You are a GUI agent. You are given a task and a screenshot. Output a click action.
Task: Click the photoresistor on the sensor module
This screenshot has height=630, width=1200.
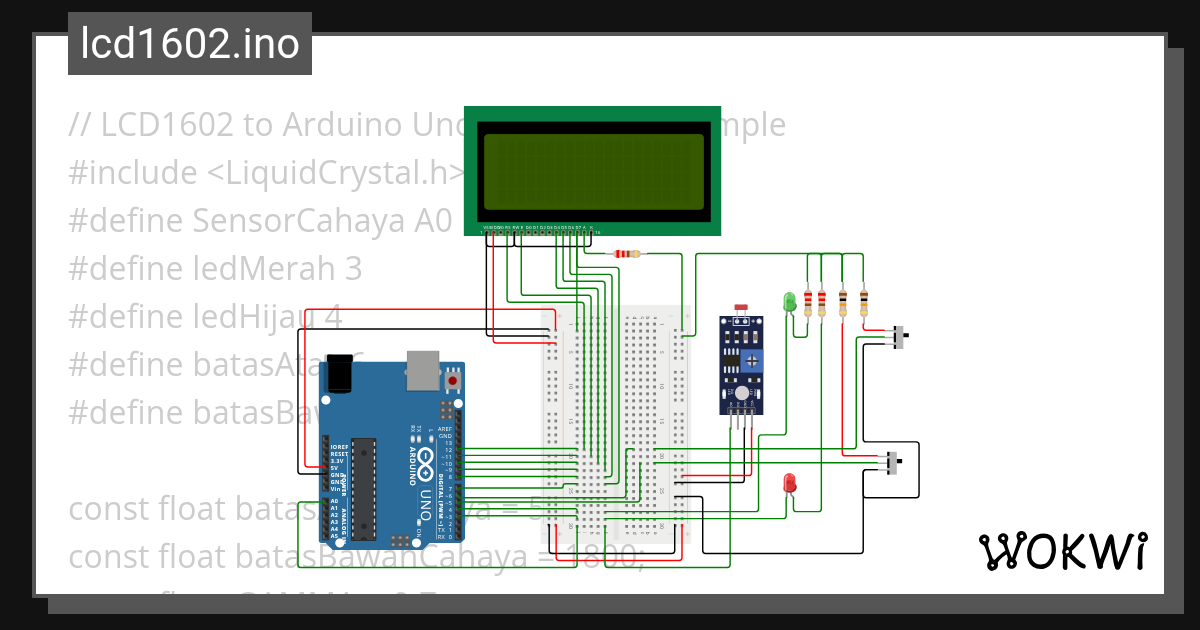pos(740,305)
